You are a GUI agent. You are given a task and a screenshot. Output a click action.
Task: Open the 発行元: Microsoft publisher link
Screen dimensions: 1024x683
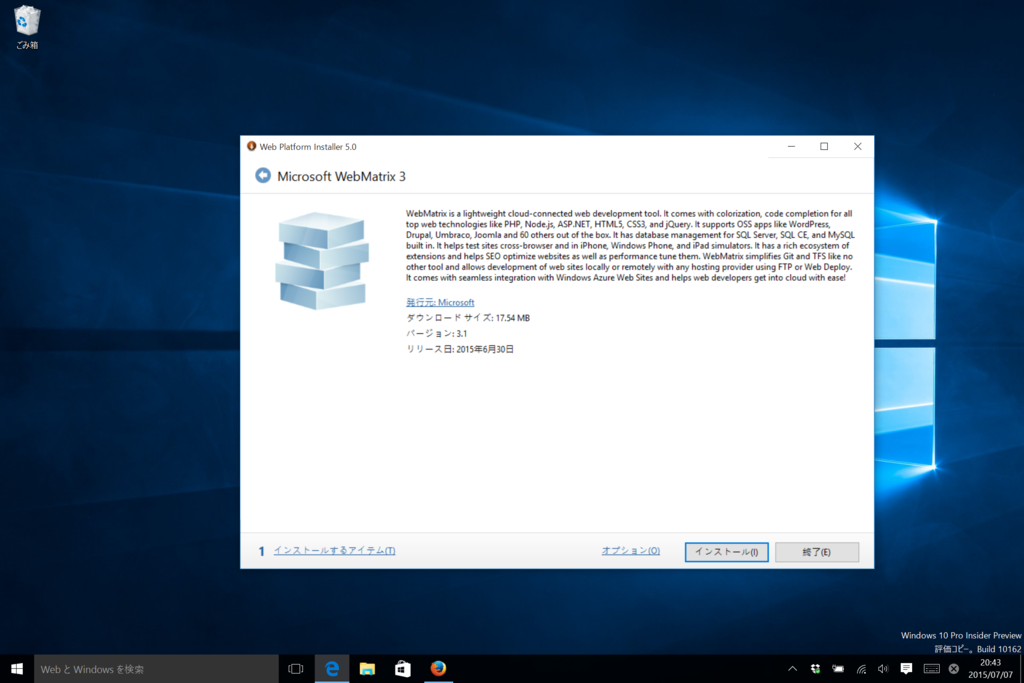tap(440, 302)
